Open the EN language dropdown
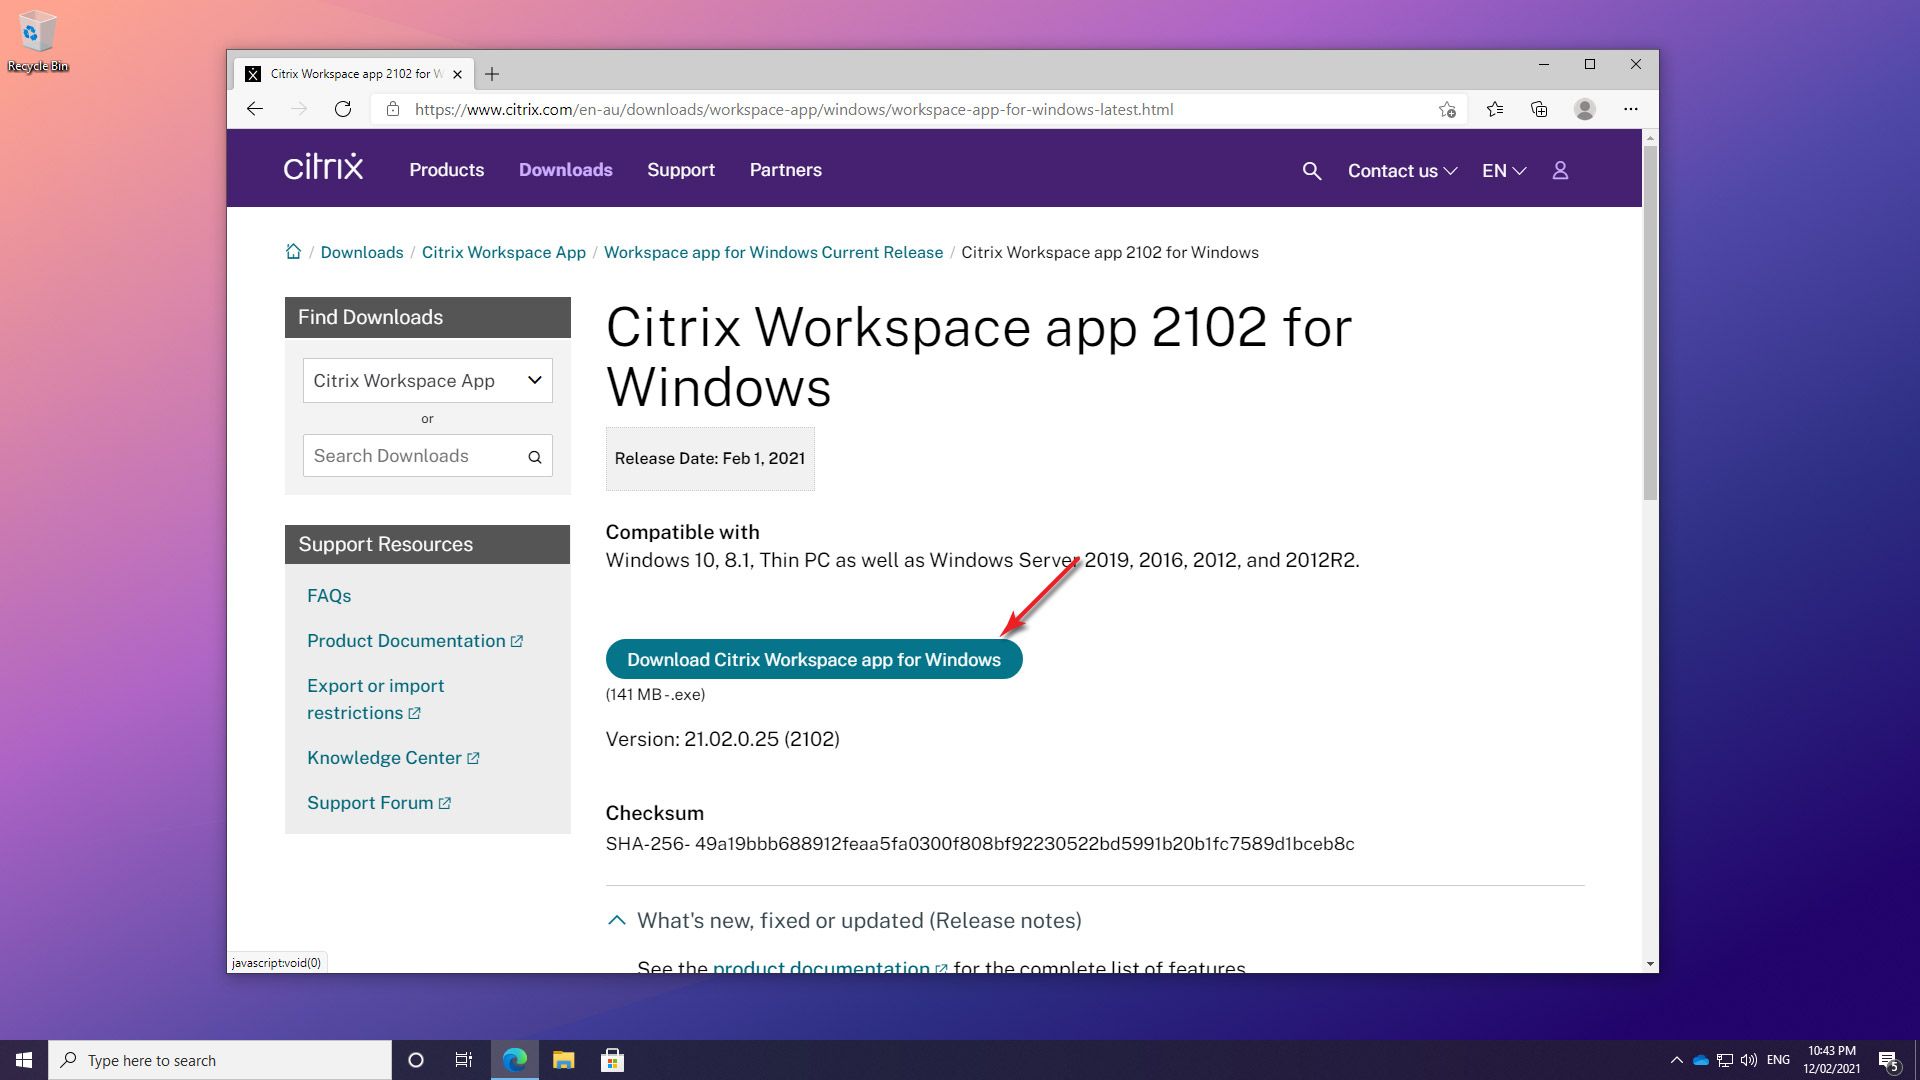This screenshot has height=1080, width=1920. [x=1503, y=171]
